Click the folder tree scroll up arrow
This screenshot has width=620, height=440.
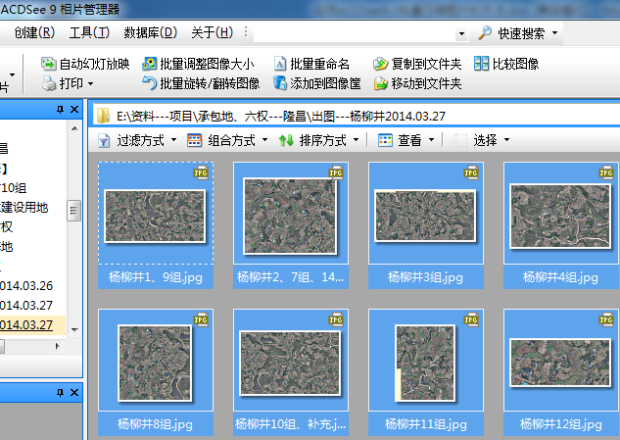click(x=74, y=128)
